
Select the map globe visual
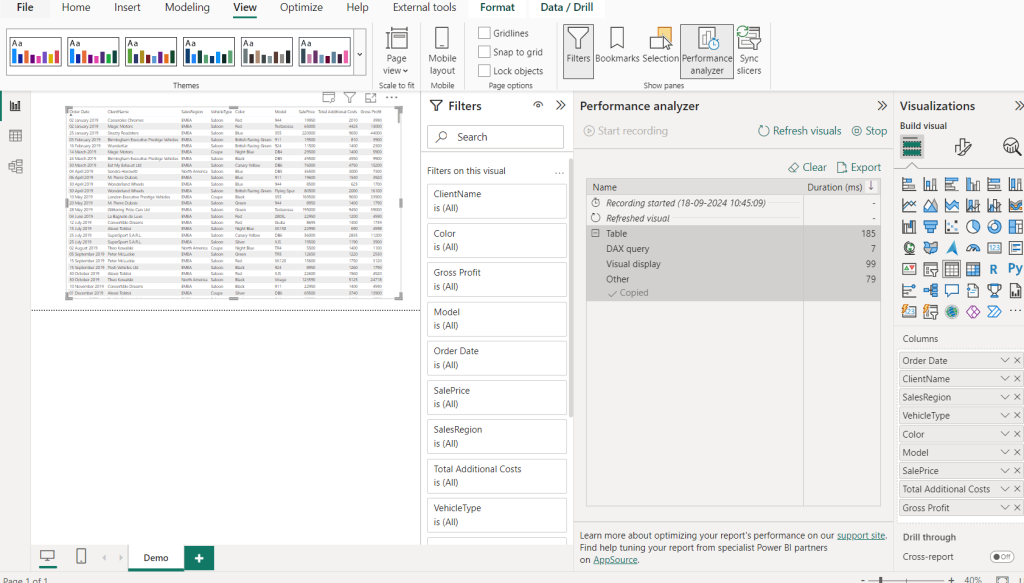coord(908,248)
